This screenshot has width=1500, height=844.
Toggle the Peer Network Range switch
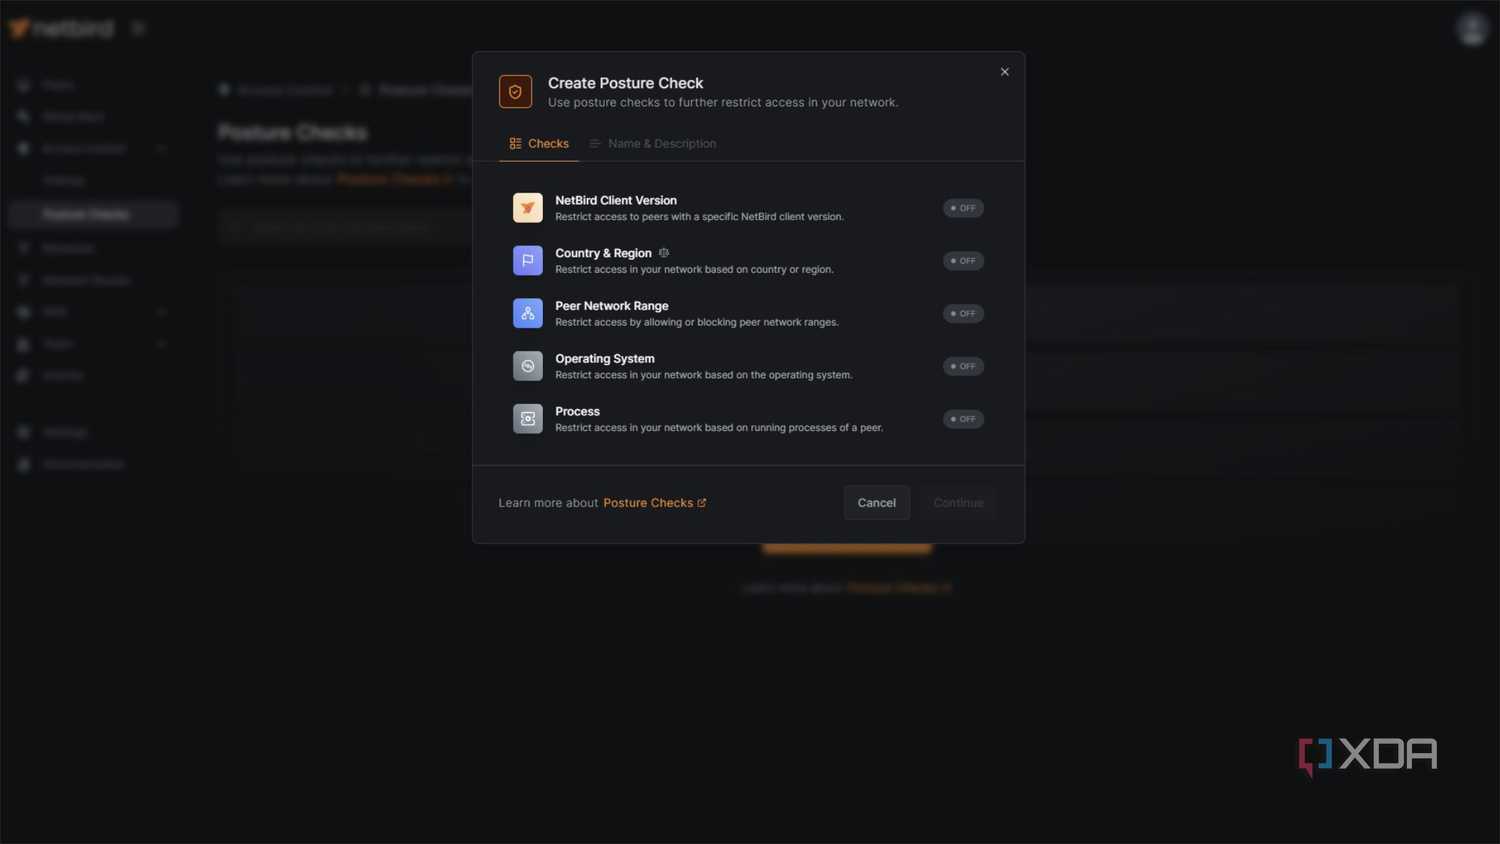point(963,313)
